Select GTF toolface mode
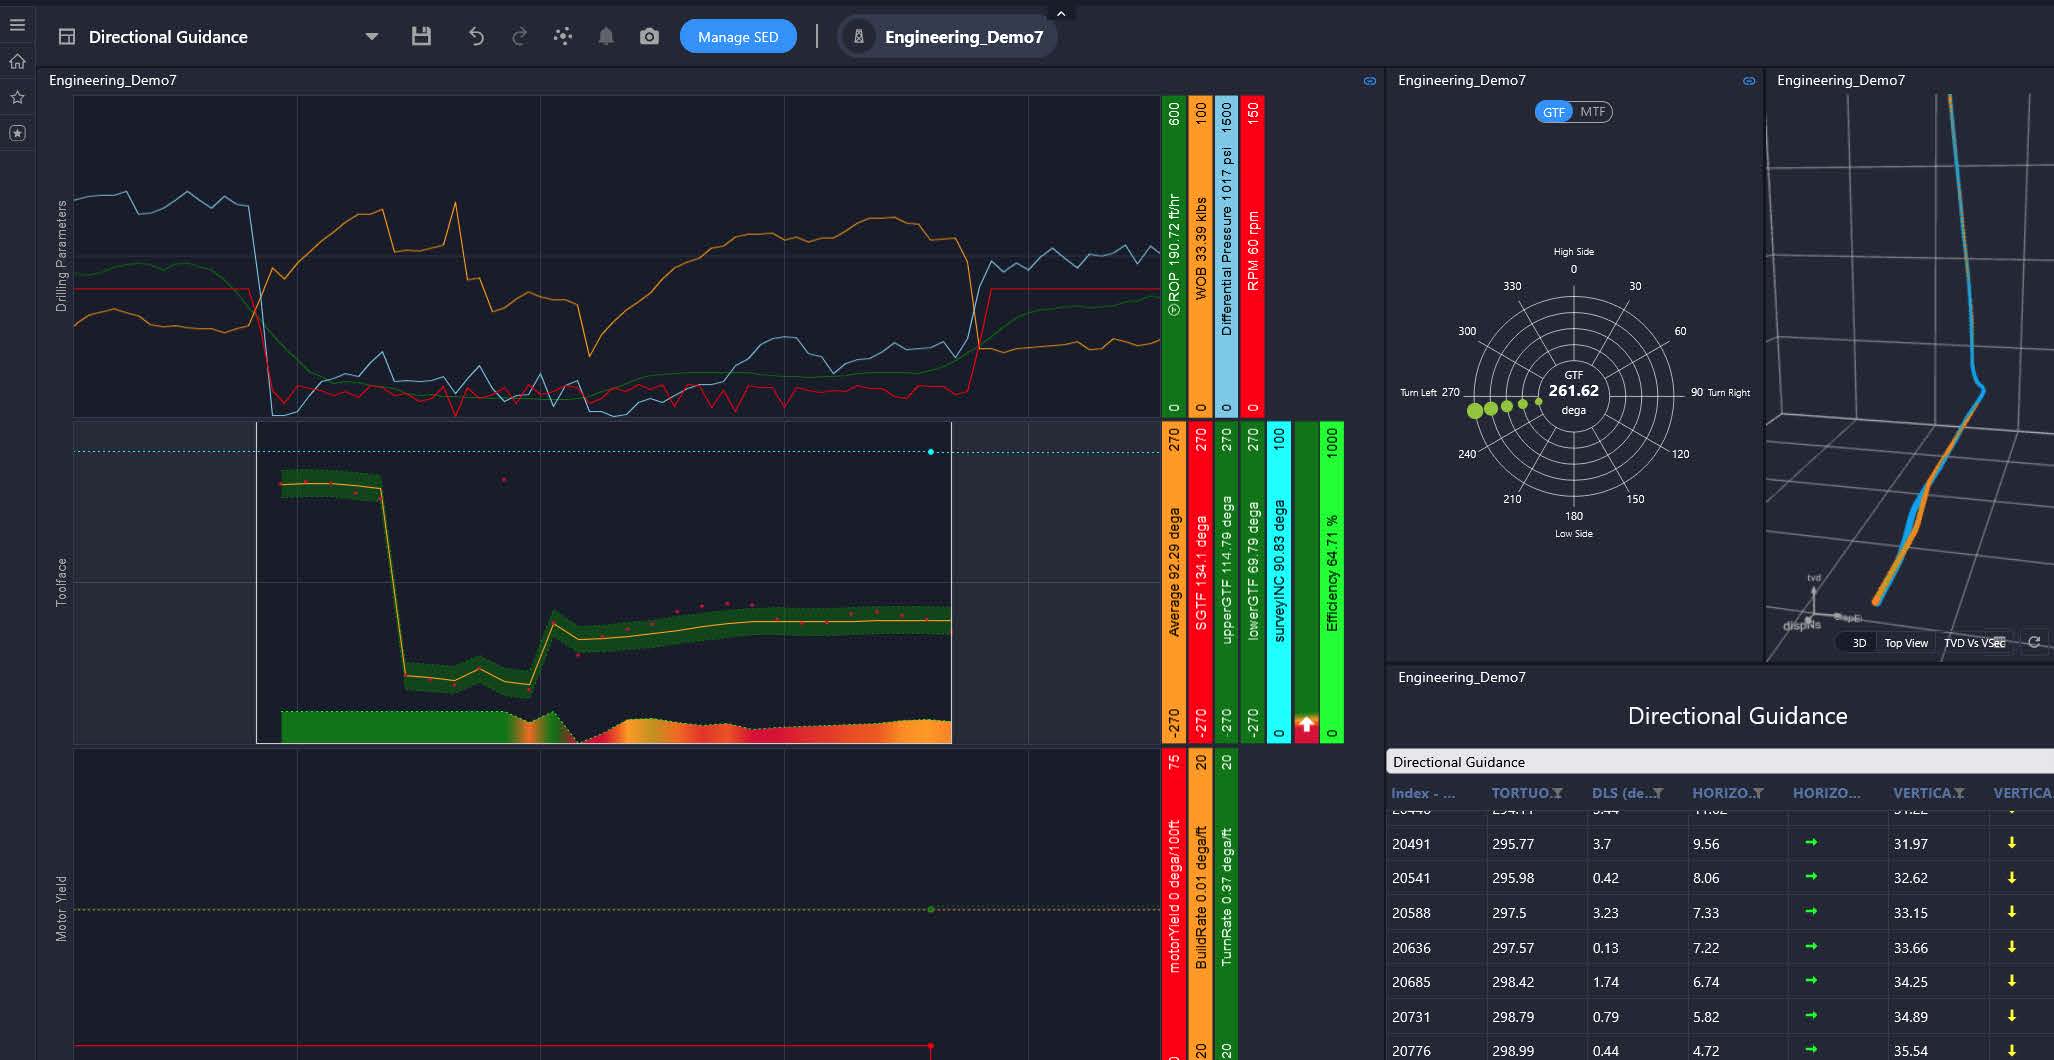Viewport: 2054px width, 1060px height. point(1553,112)
